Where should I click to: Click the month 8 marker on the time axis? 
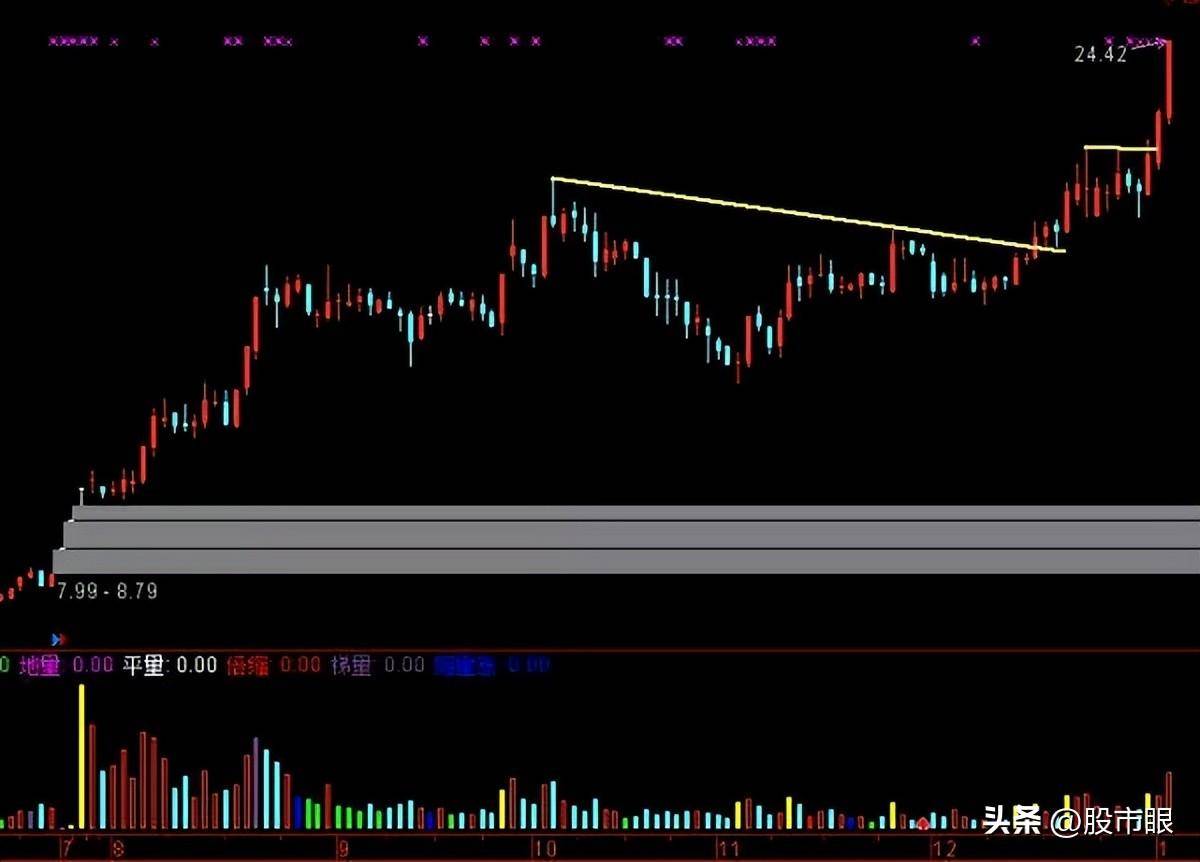pos(118,850)
